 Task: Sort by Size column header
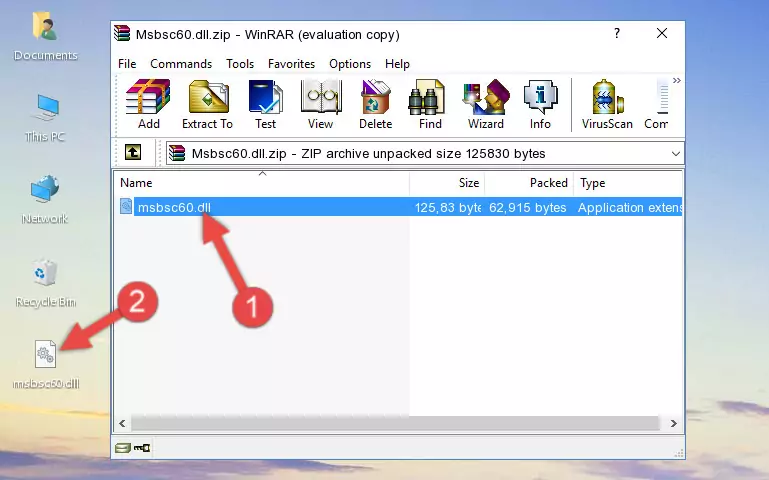point(447,183)
